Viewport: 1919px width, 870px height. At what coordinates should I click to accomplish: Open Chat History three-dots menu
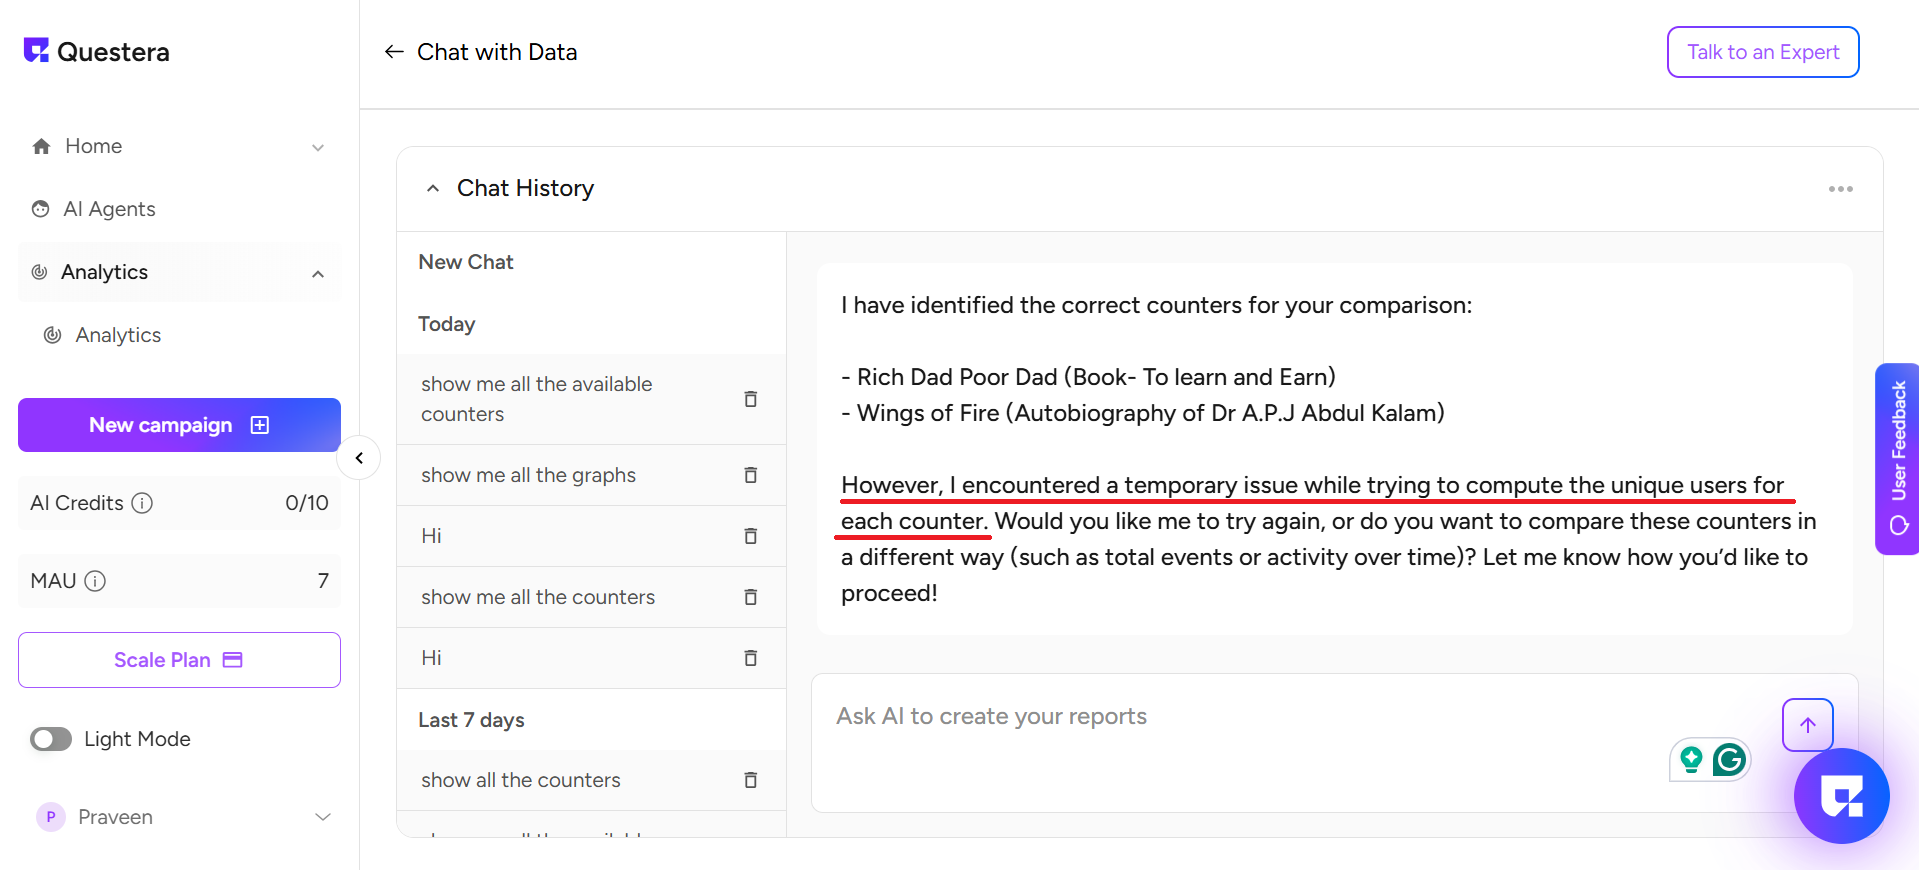[1840, 189]
